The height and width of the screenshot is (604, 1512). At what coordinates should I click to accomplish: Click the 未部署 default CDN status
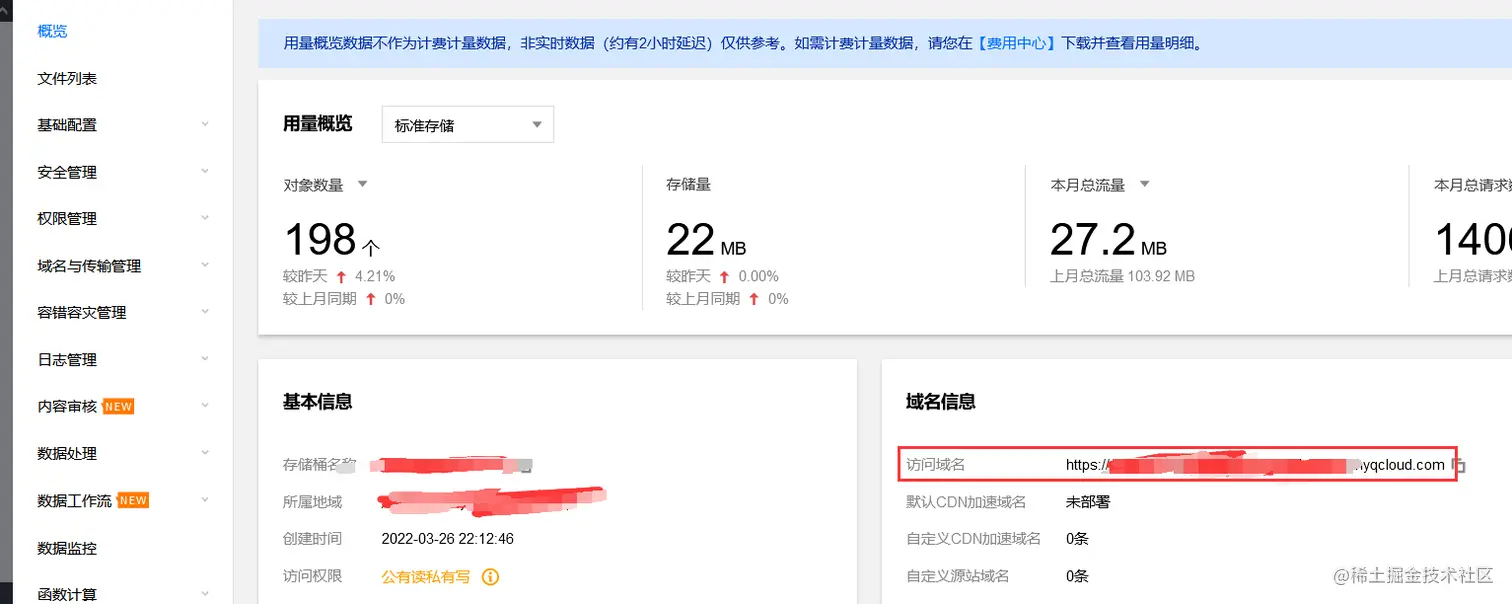pyautogui.click(x=1088, y=501)
